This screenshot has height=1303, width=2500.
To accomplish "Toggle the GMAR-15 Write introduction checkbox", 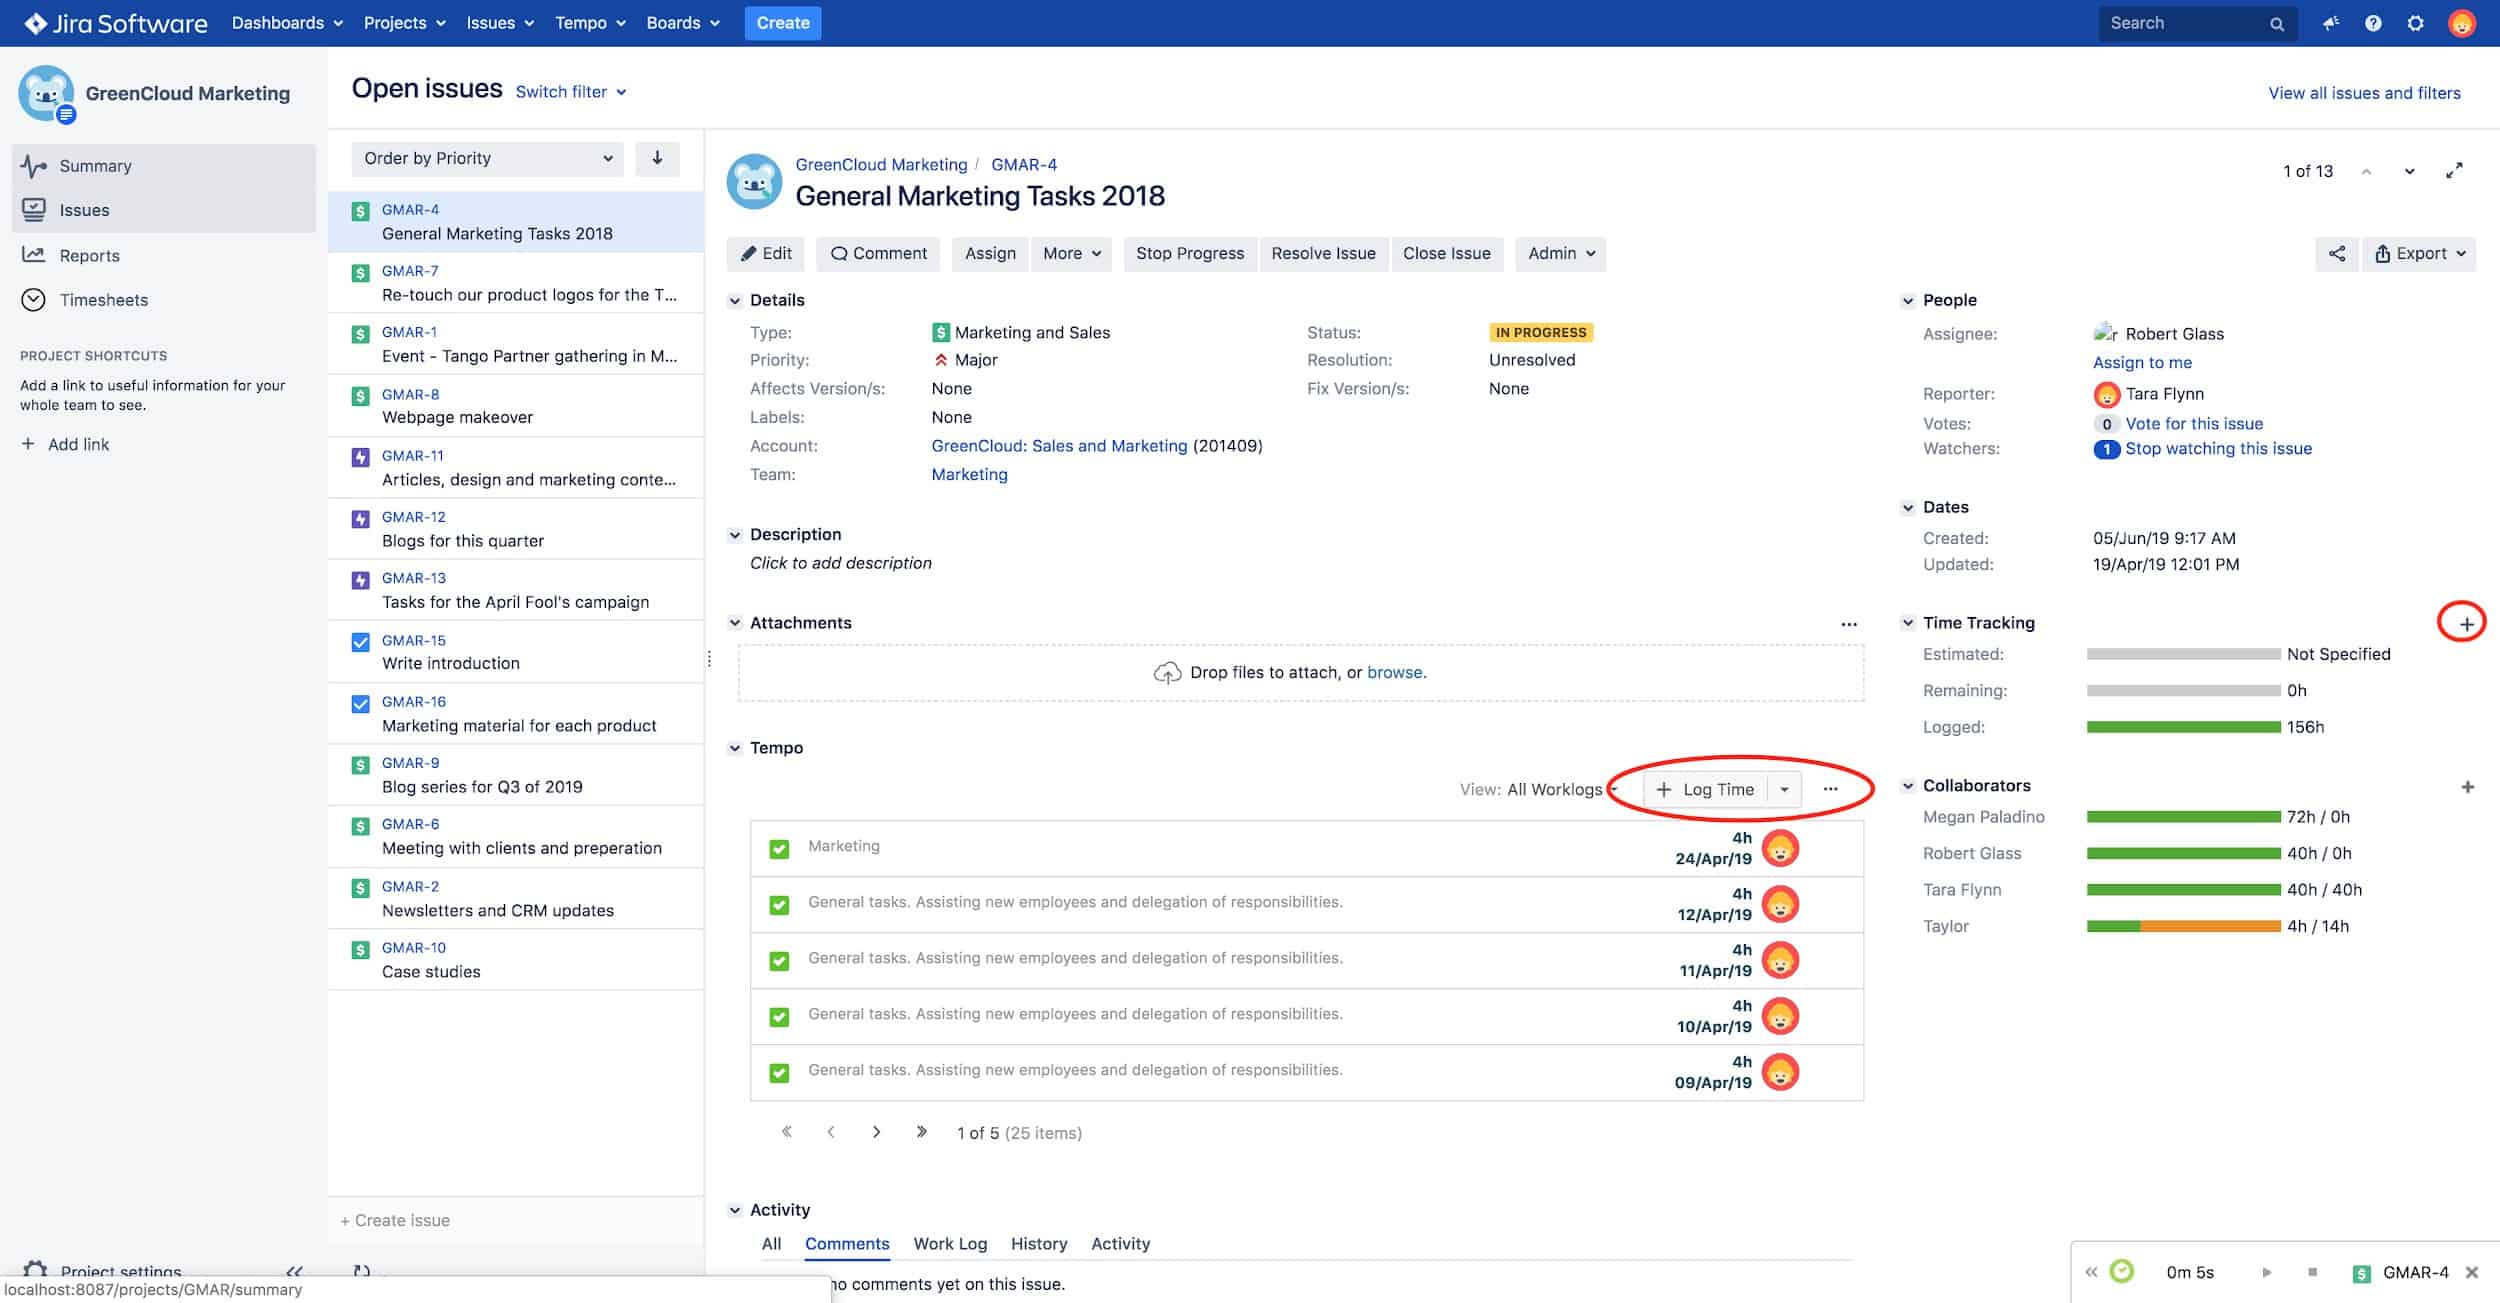I will [x=360, y=641].
